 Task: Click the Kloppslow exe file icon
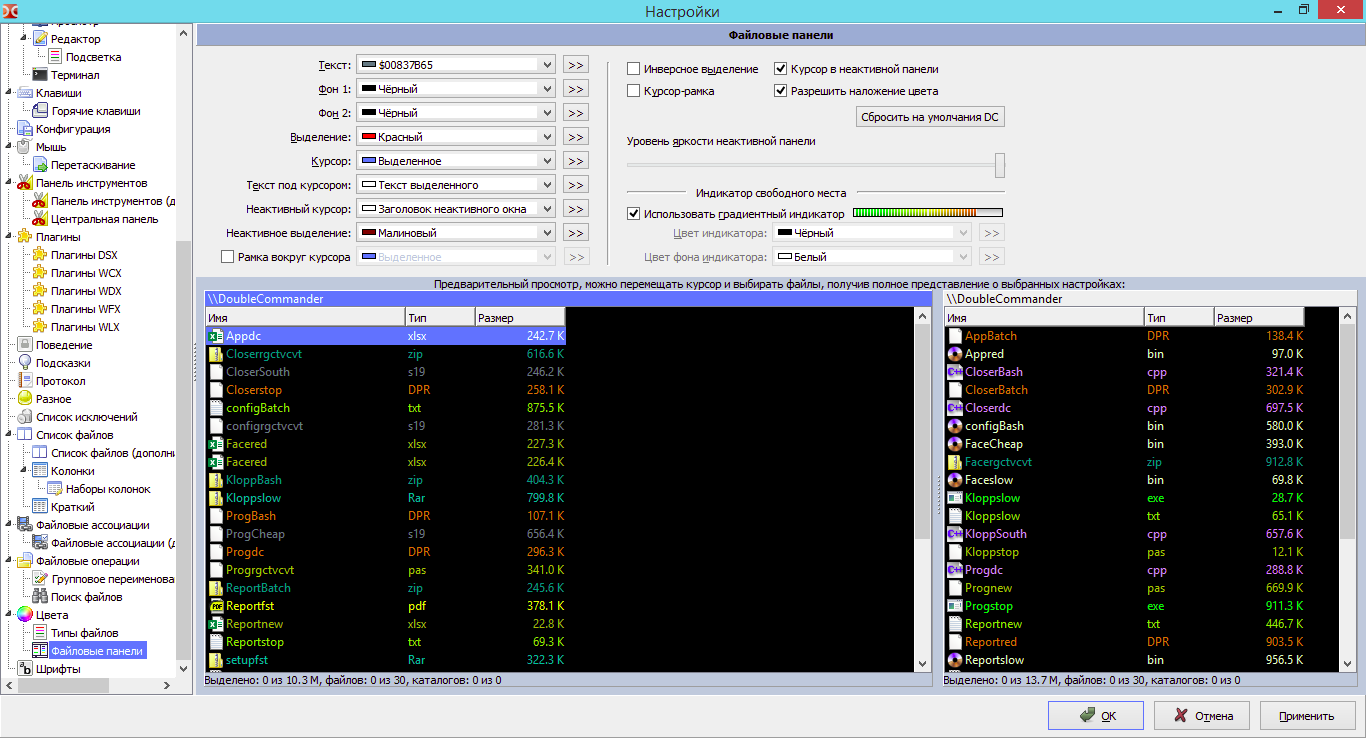coord(954,498)
